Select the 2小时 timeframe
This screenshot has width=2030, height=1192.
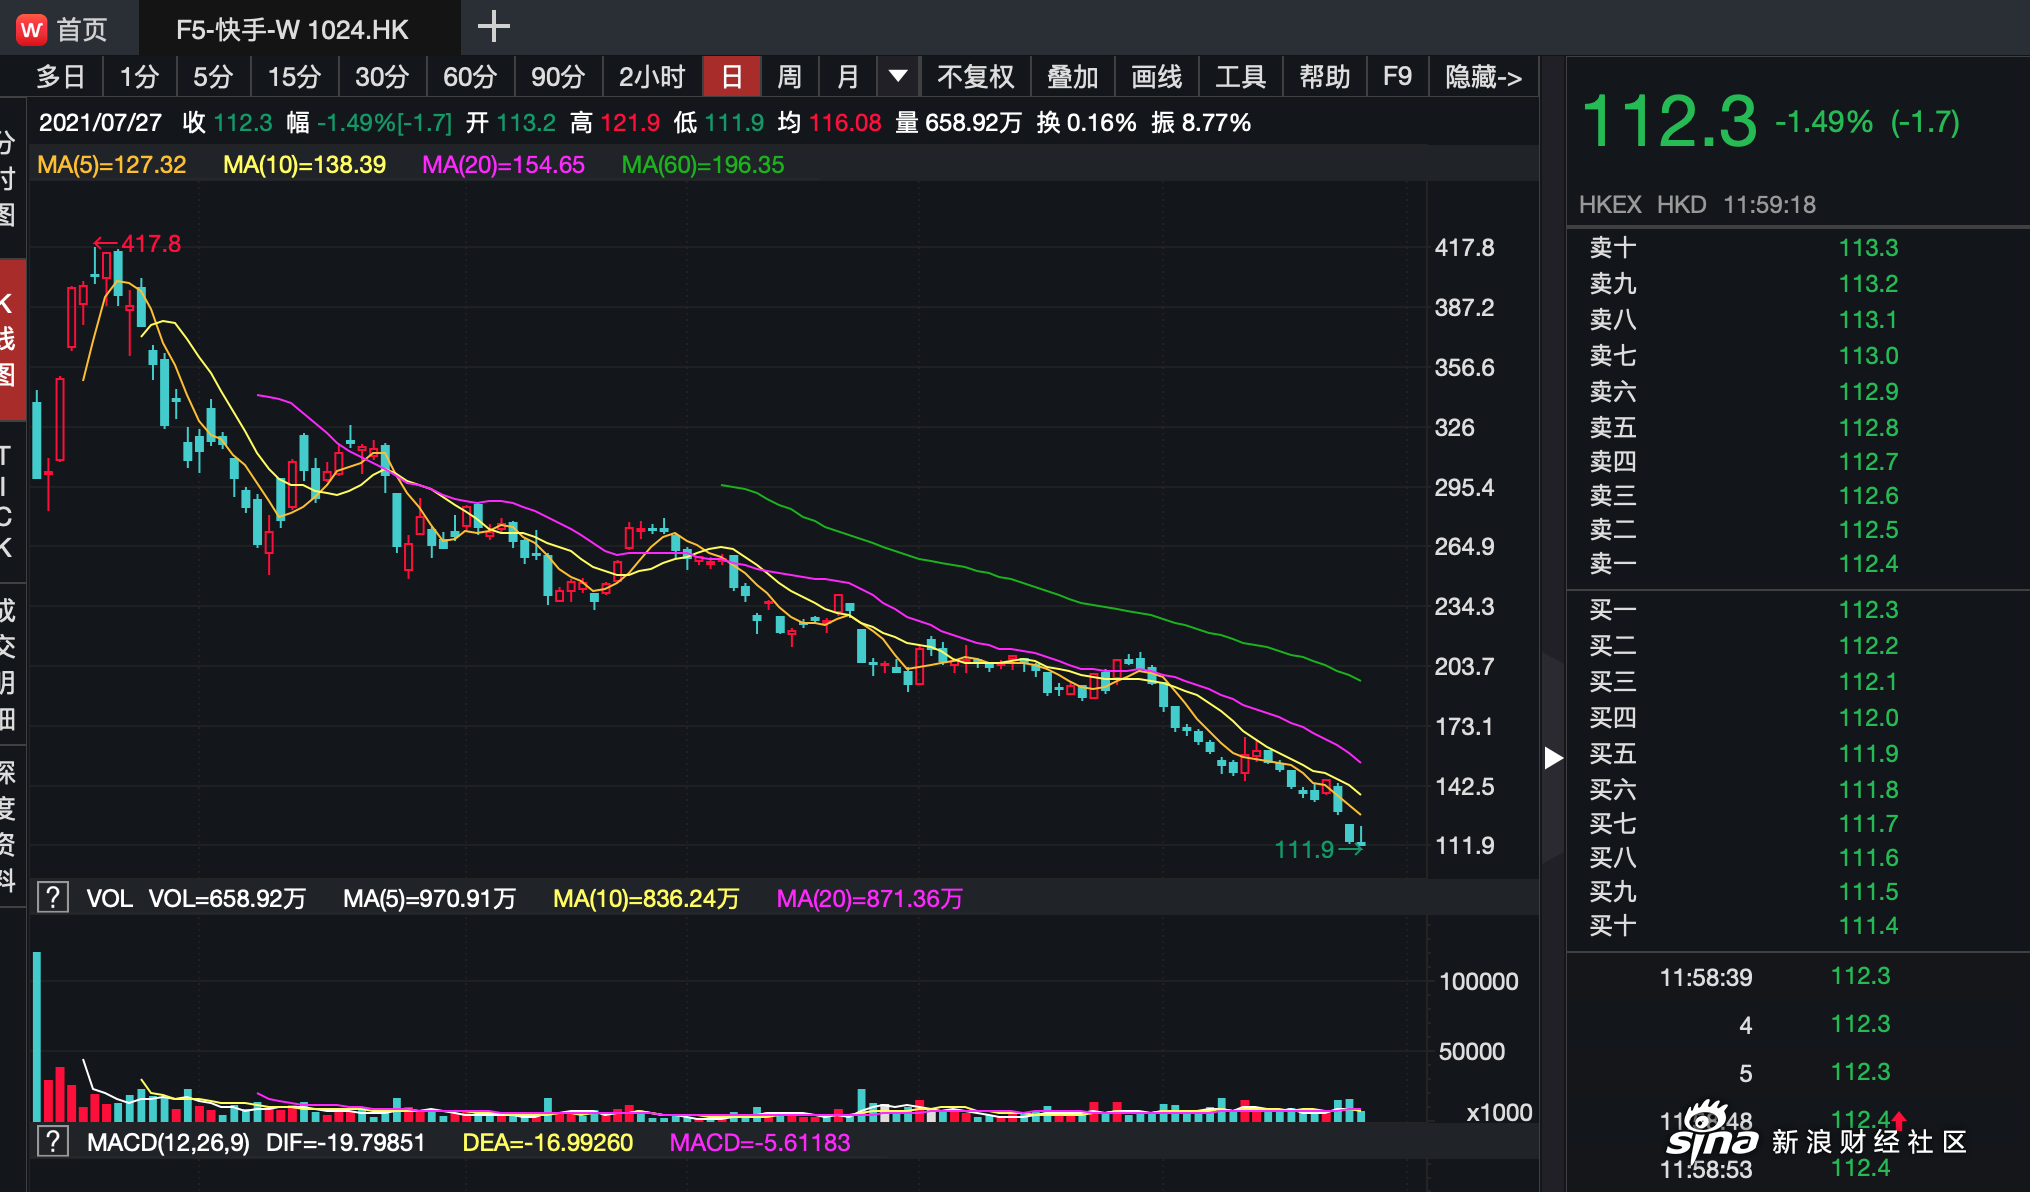click(x=652, y=77)
